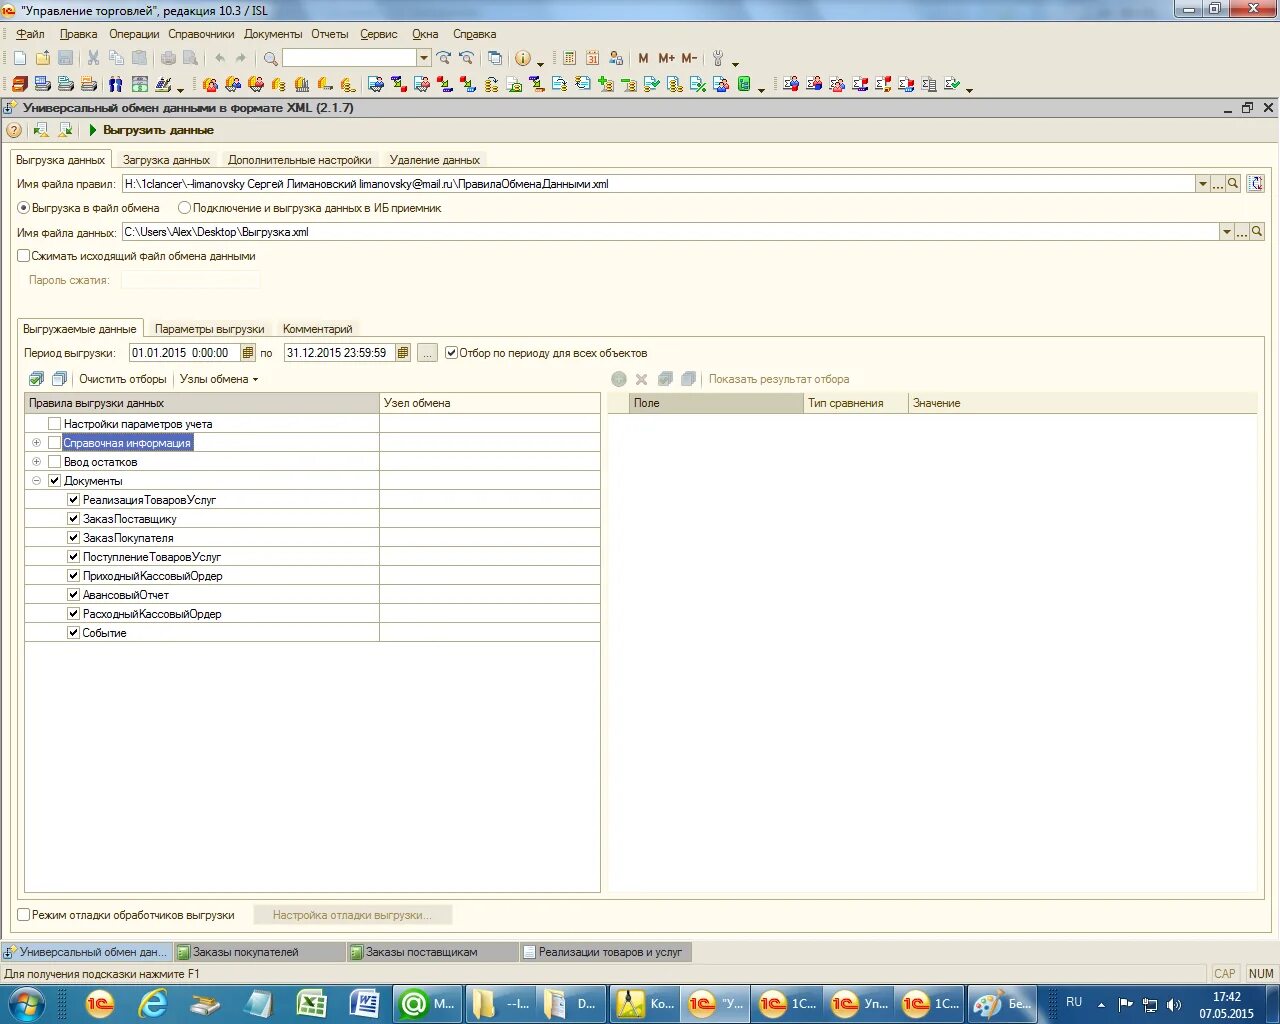Open the Calculator icon in top toolbar
Screen dimensions: 1280x1024
[570, 58]
